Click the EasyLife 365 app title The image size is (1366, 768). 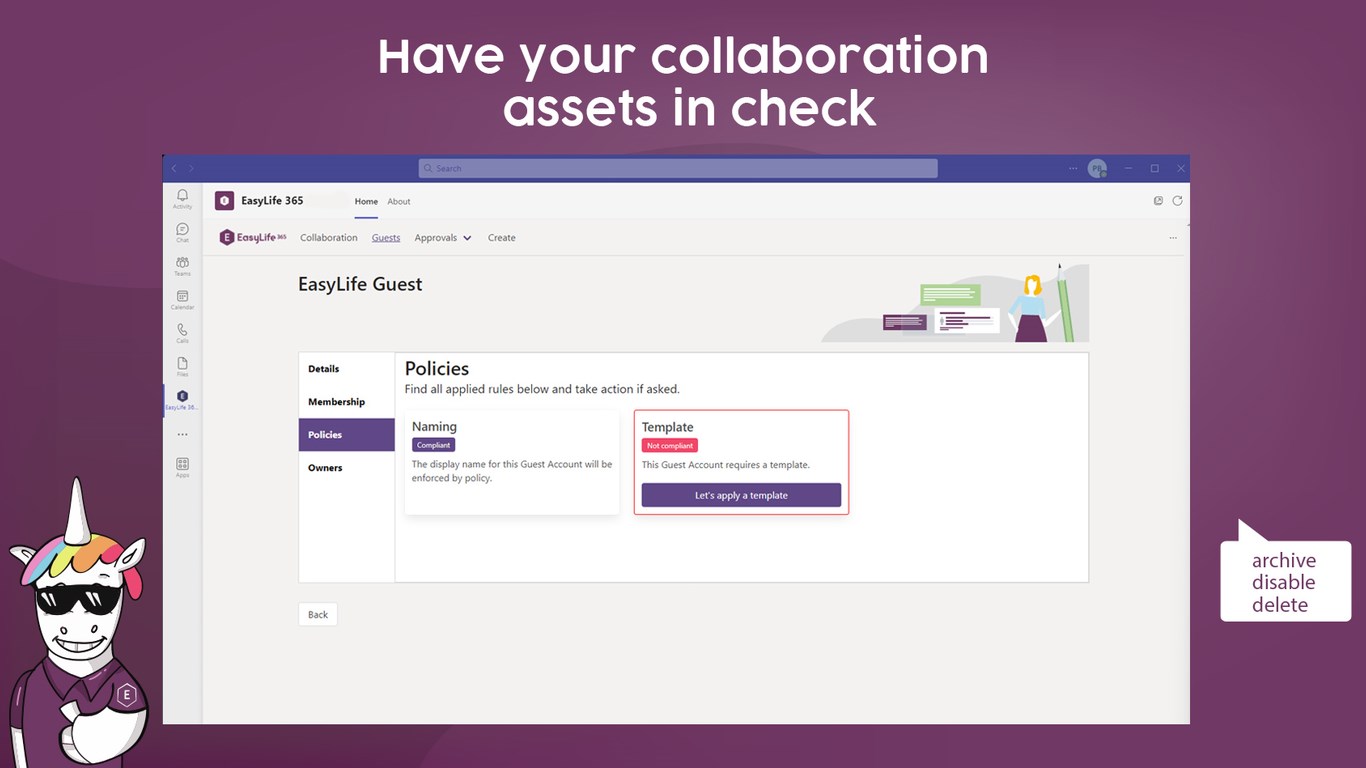pos(272,201)
